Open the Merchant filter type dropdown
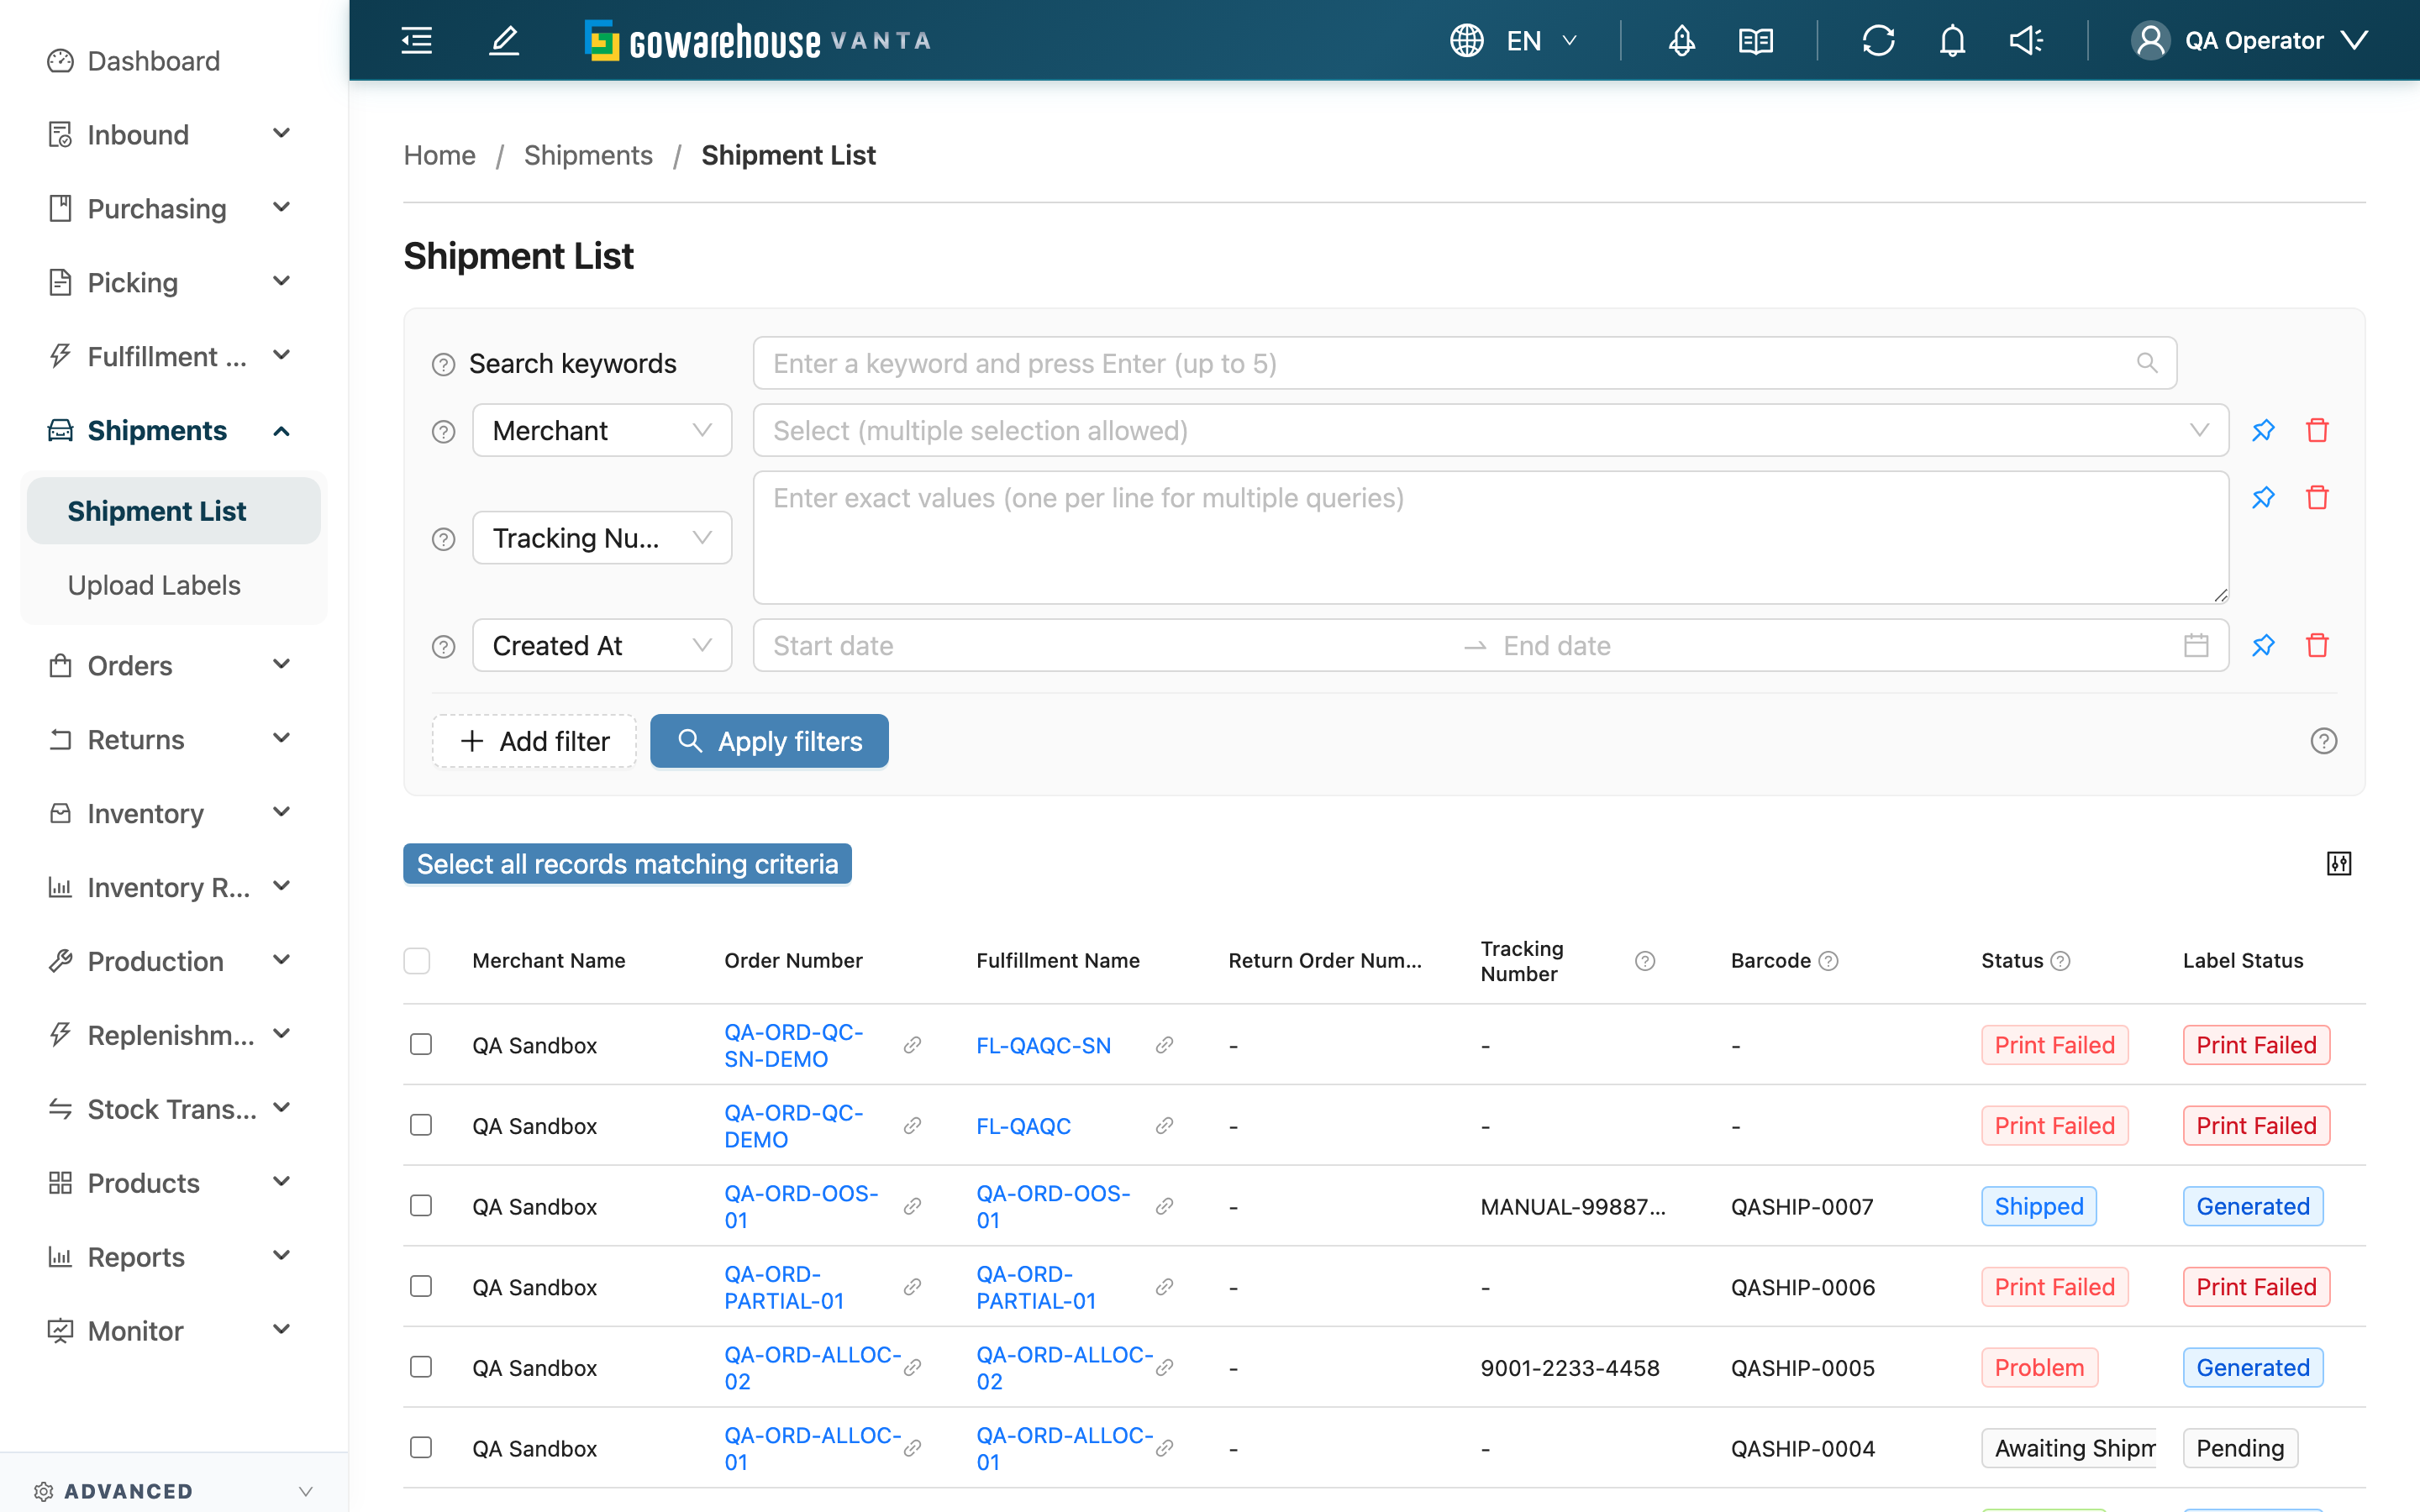The image size is (2420, 1512). click(602, 430)
